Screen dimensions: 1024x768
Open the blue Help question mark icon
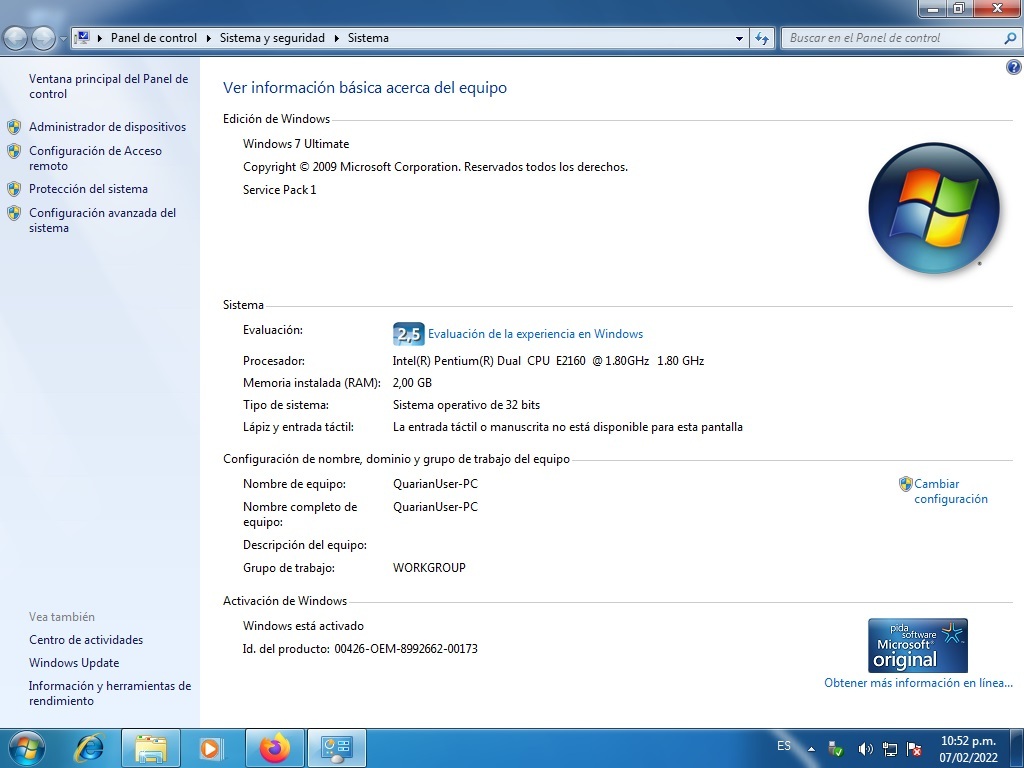[1014, 67]
